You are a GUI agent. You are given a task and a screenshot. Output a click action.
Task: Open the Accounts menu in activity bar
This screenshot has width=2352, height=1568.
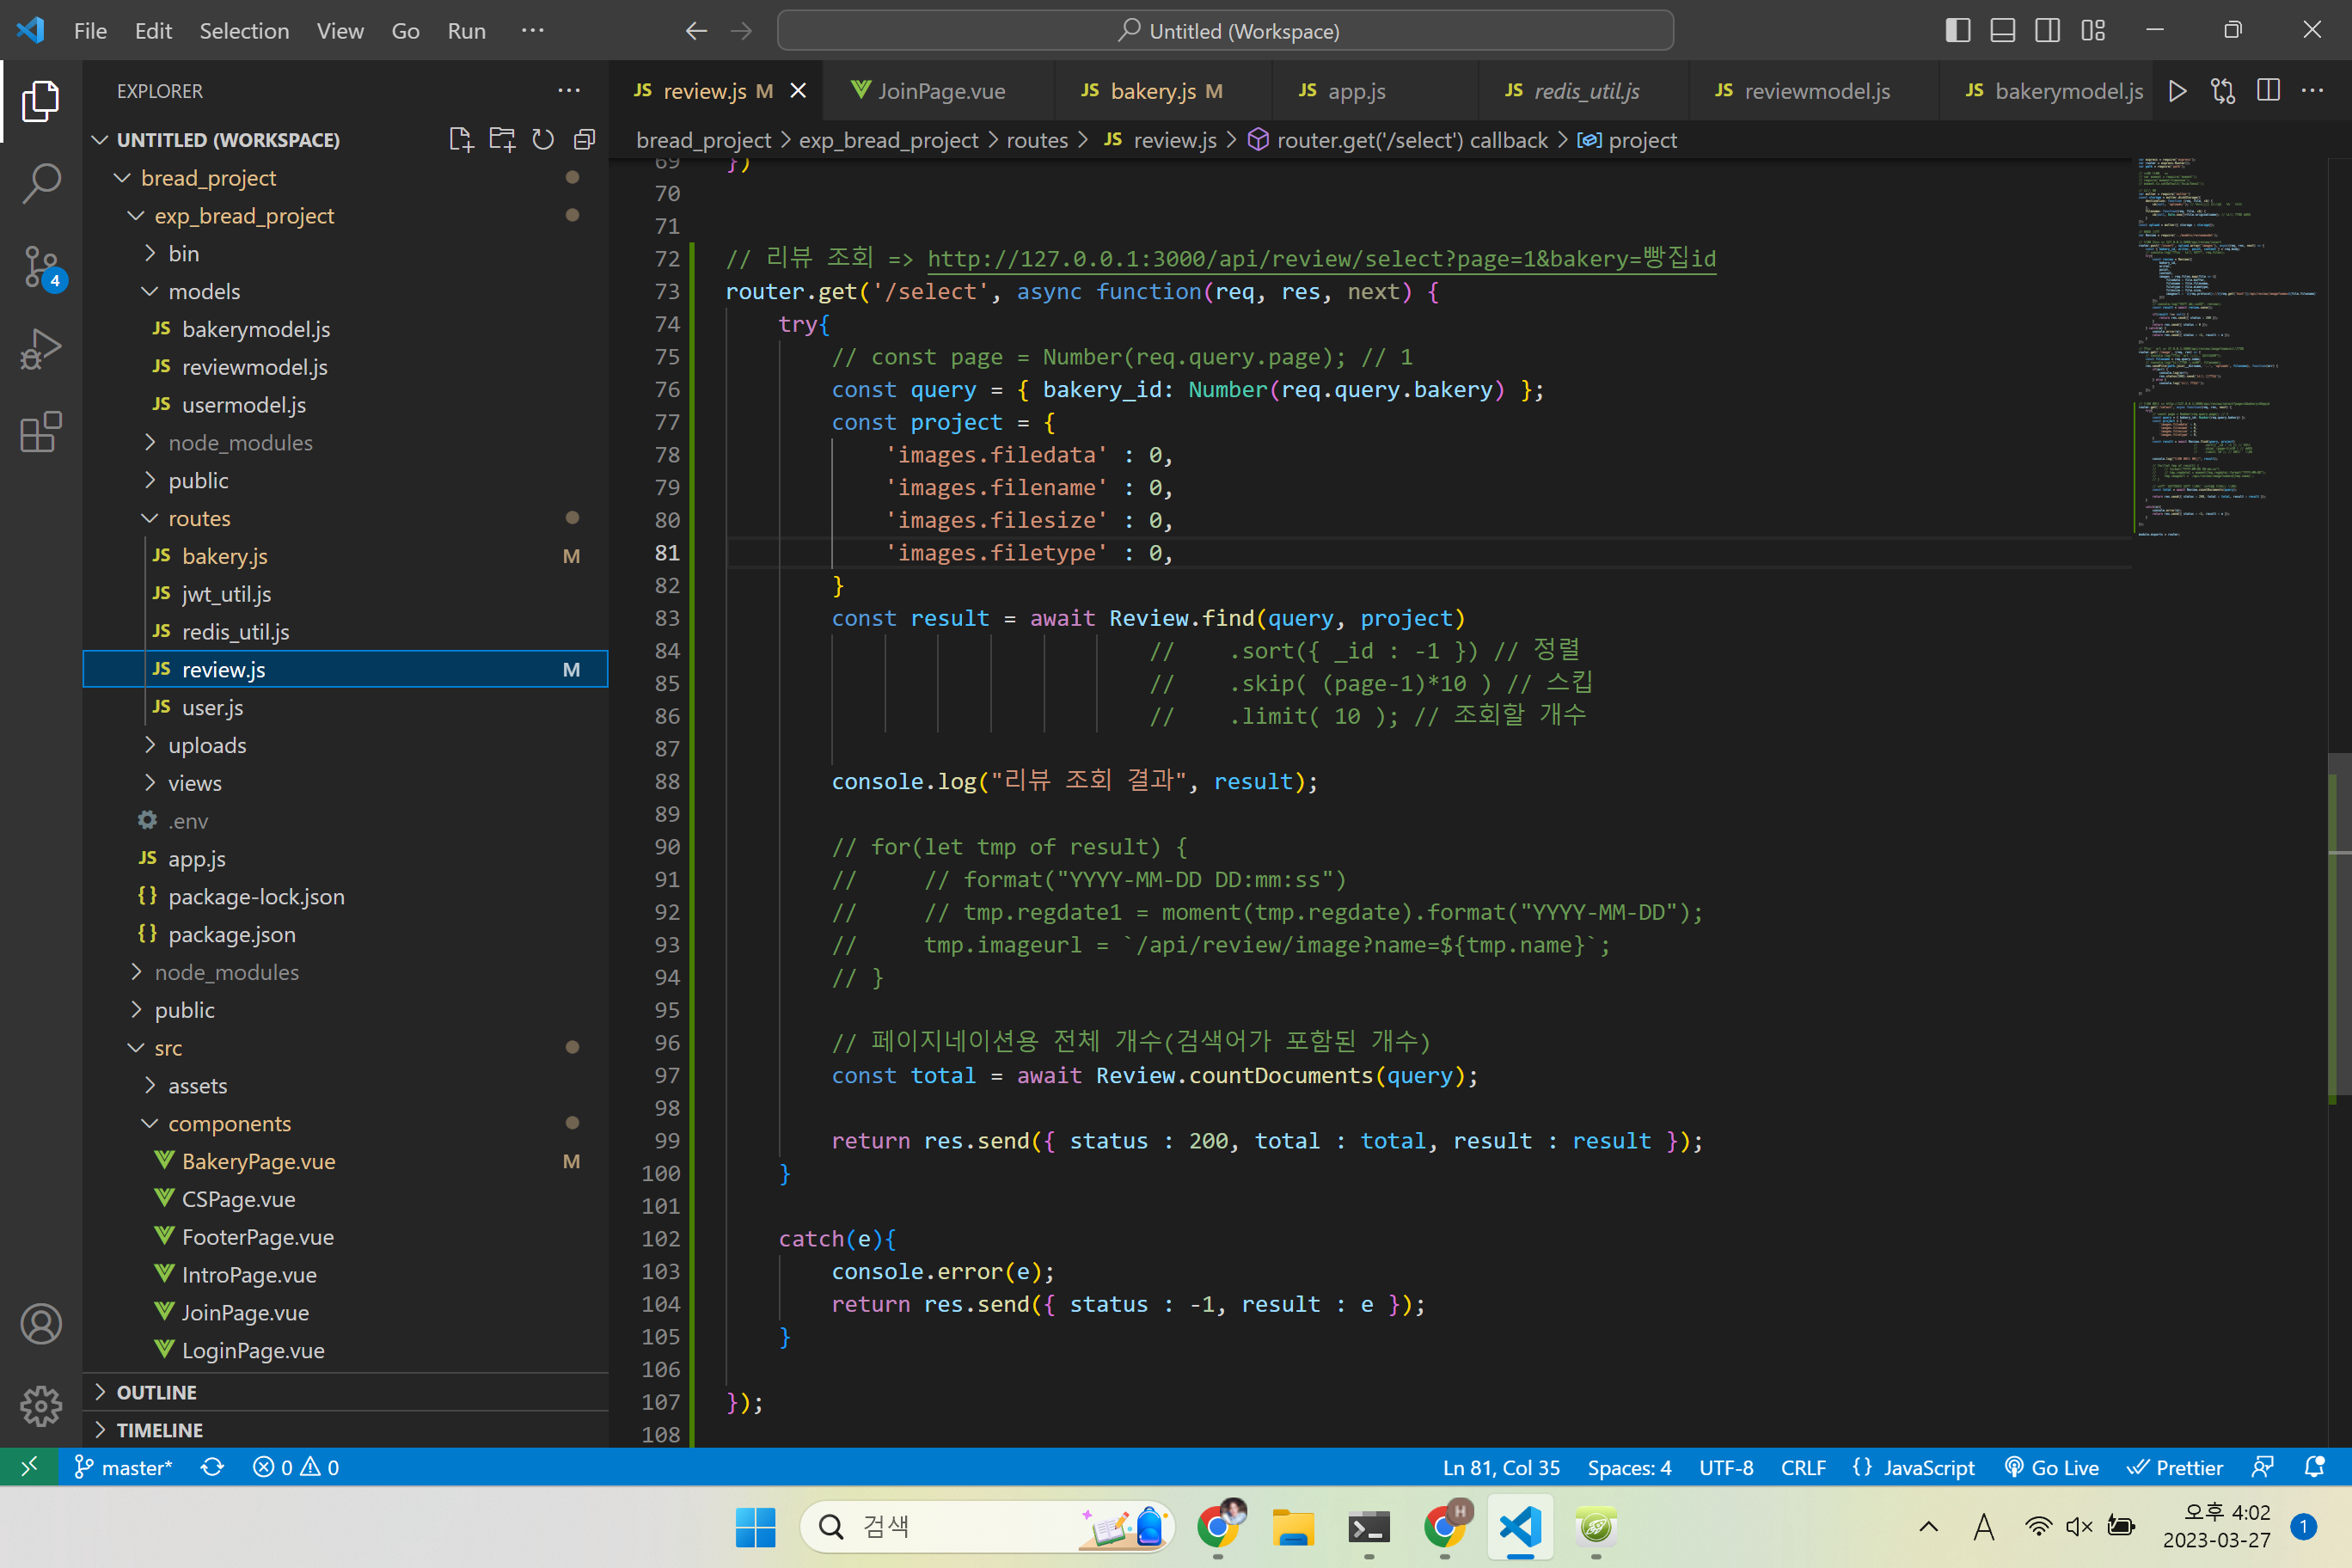point(41,1324)
